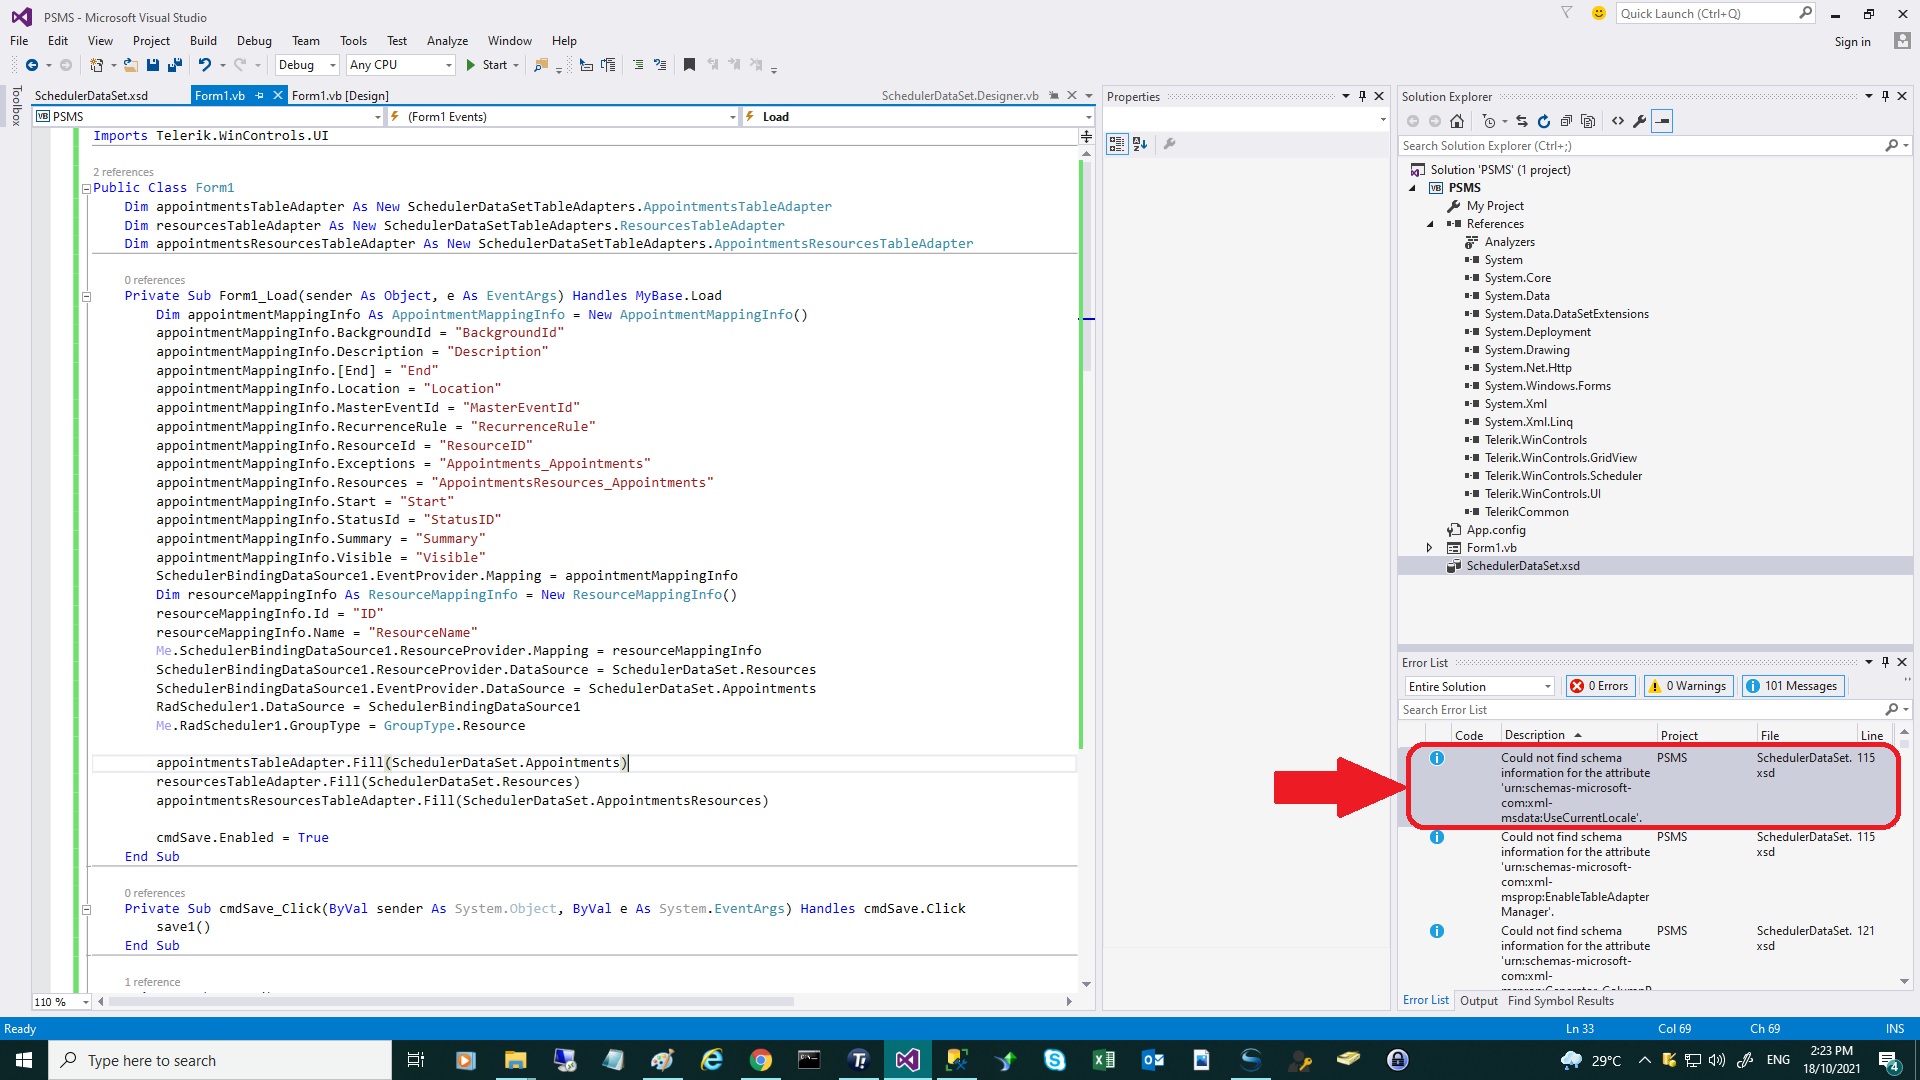Toggle the bookmark icon in toolbar
This screenshot has height=1080, width=1920.
(689, 65)
